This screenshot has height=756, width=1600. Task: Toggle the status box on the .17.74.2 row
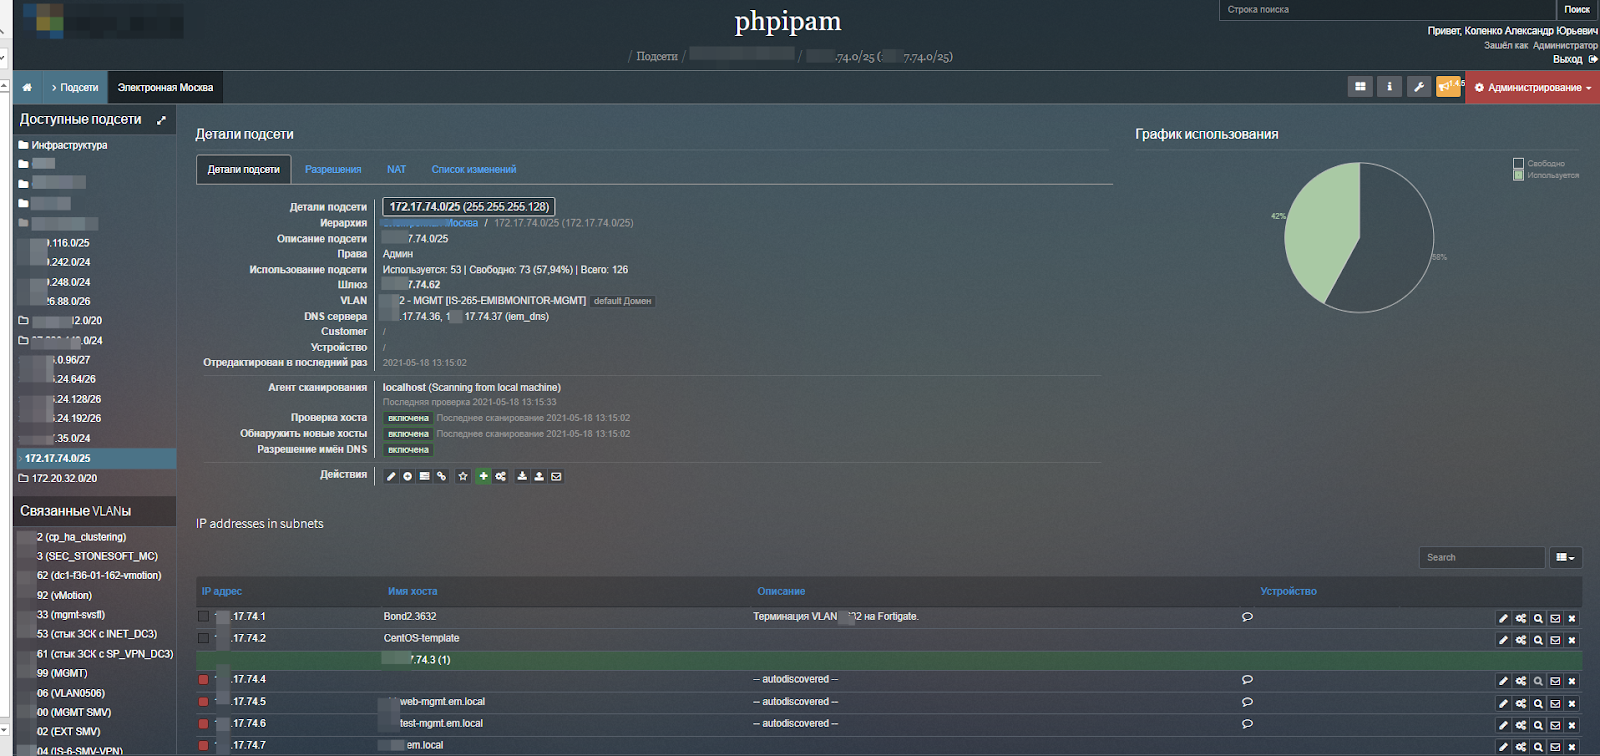tap(204, 638)
